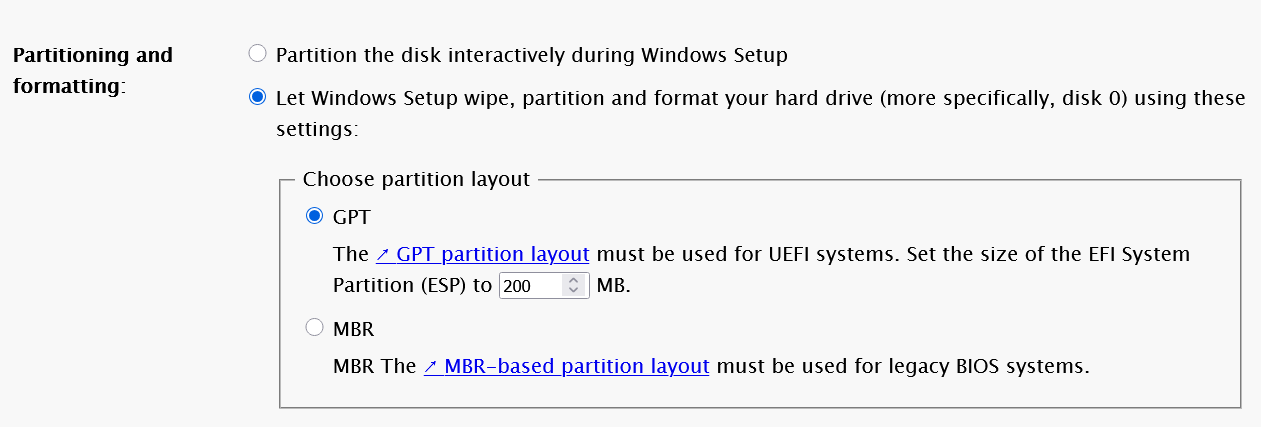
Task: Click the external arrow icon before MBR-based link
Action: (430, 366)
